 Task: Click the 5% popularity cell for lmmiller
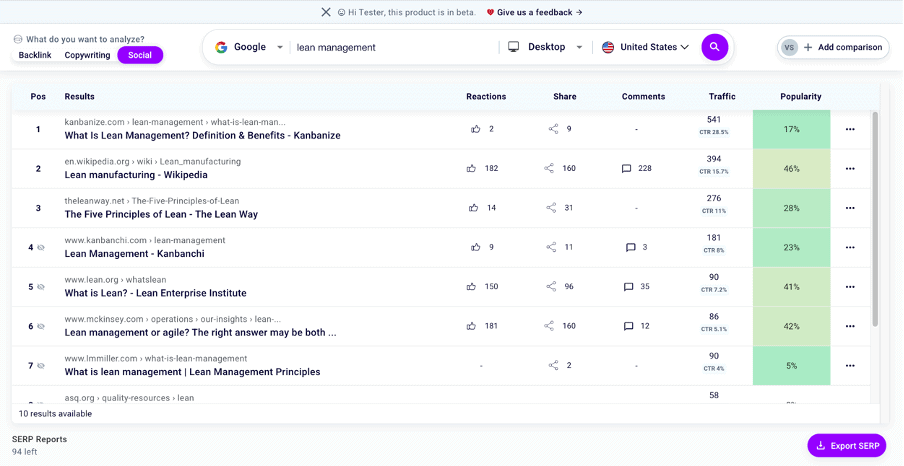792,366
